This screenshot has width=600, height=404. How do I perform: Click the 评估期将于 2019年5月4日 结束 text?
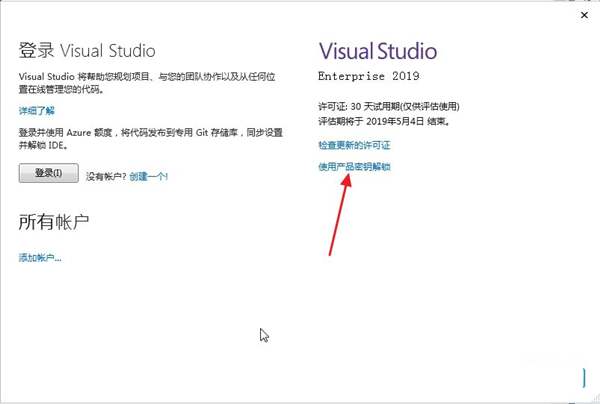[384, 122]
